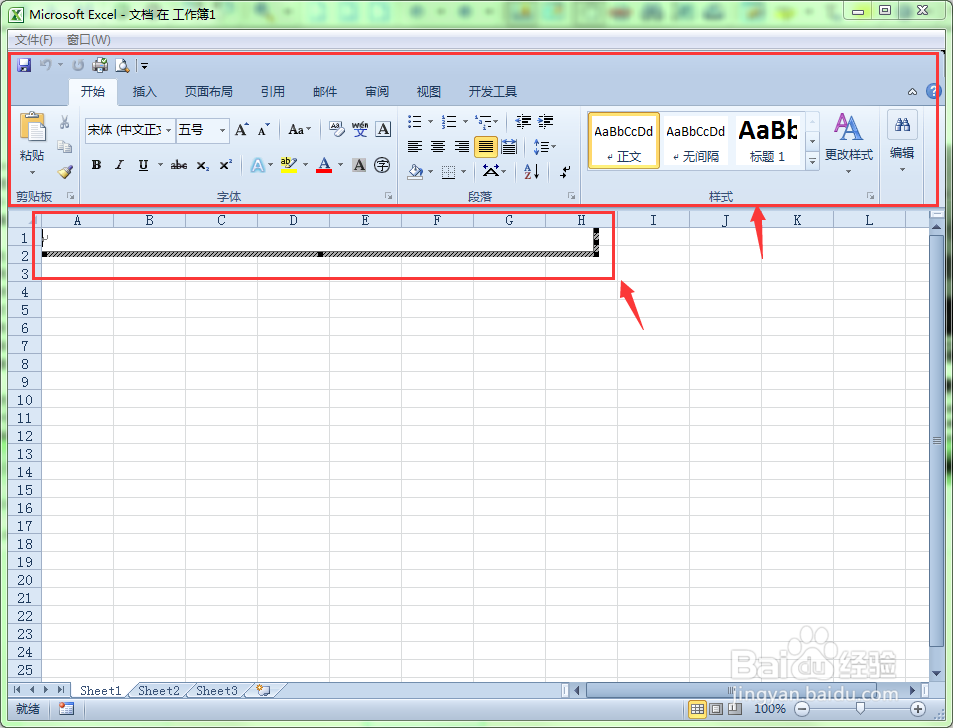Click the Copy icon in clipboard group
953x728 pixels.
coord(64,146)
